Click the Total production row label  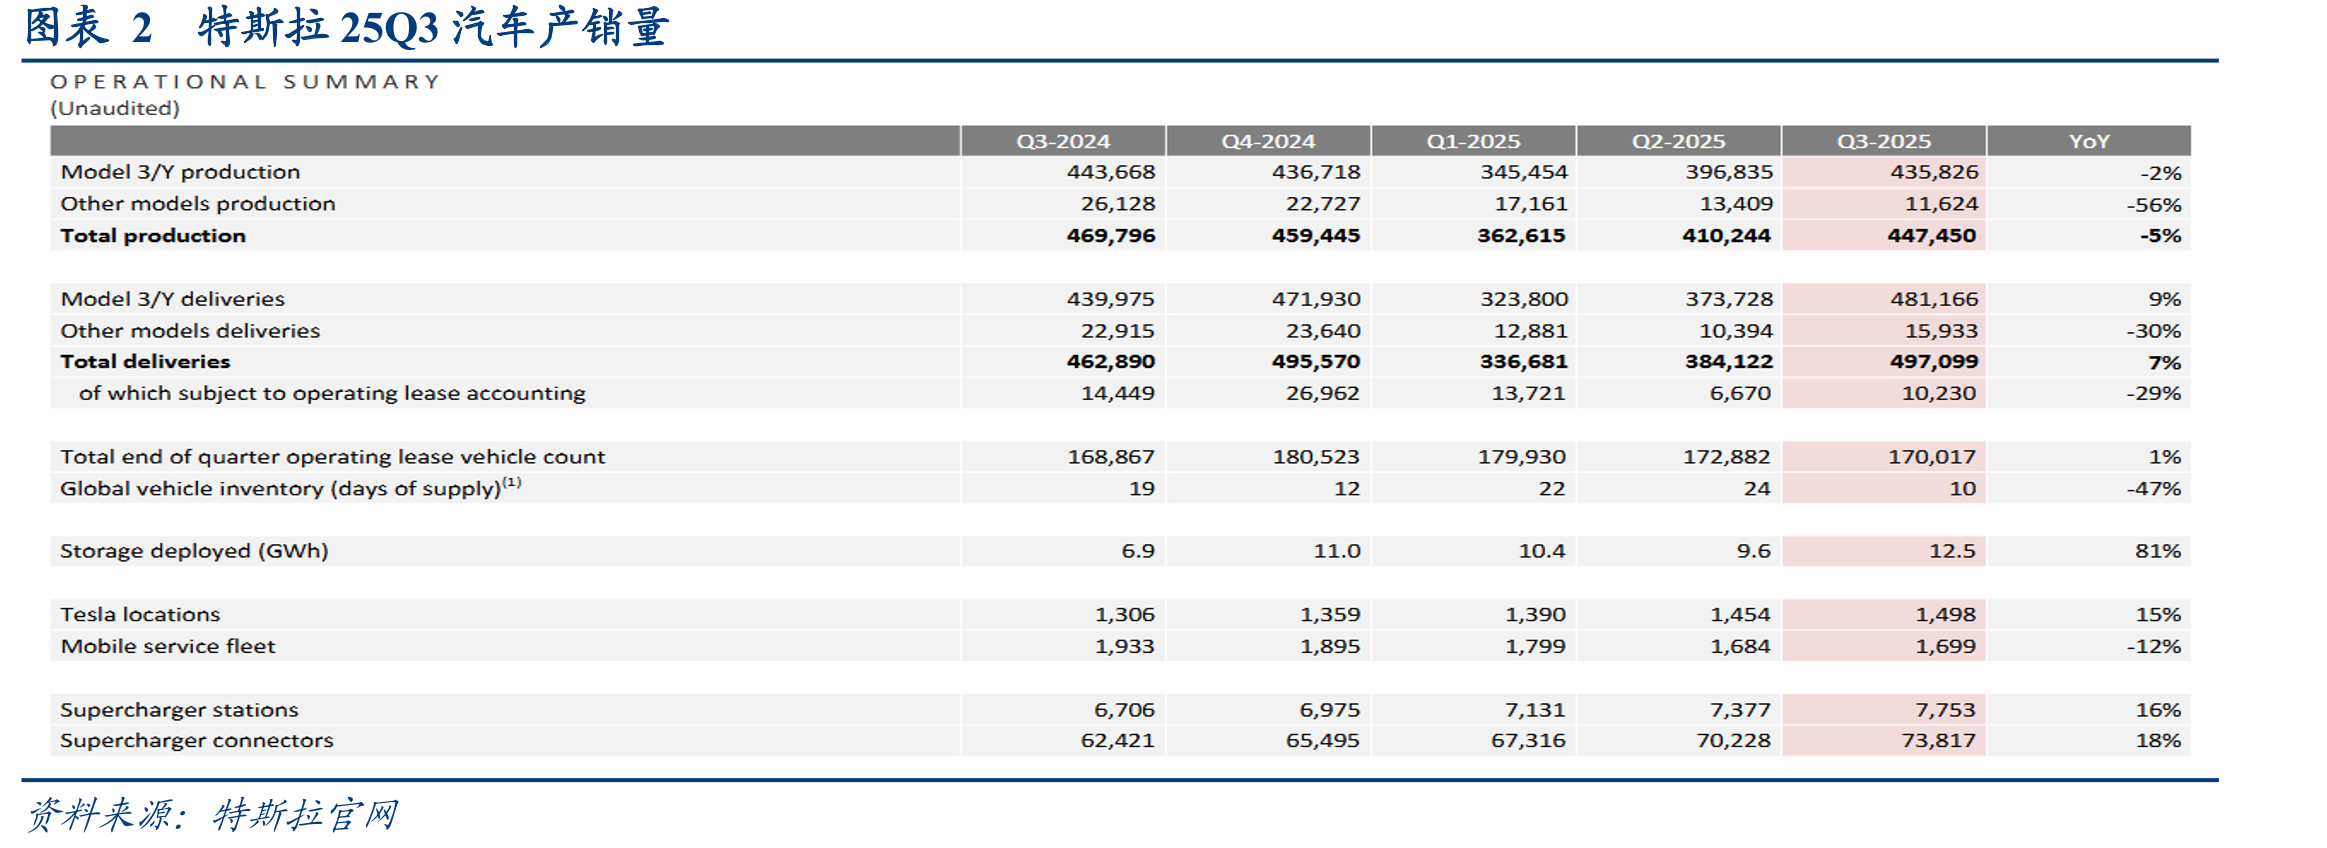tap(153, 235)
